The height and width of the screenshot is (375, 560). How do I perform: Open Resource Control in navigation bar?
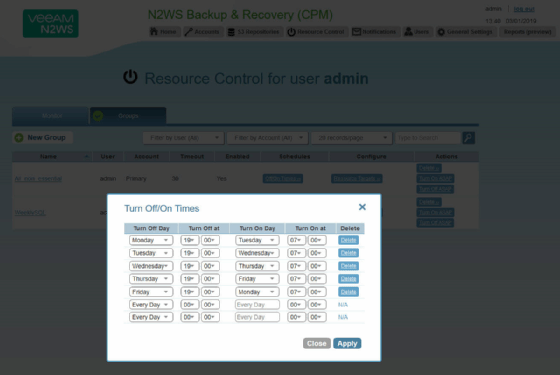pyautogui.click(x=316, y=32)
